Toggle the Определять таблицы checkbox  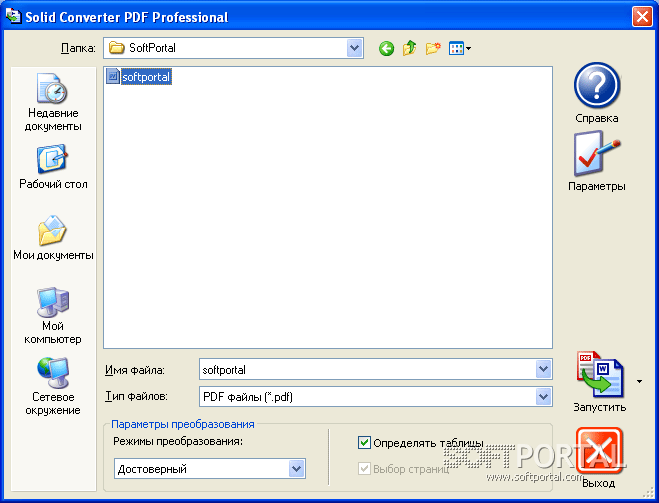point(364,442)
